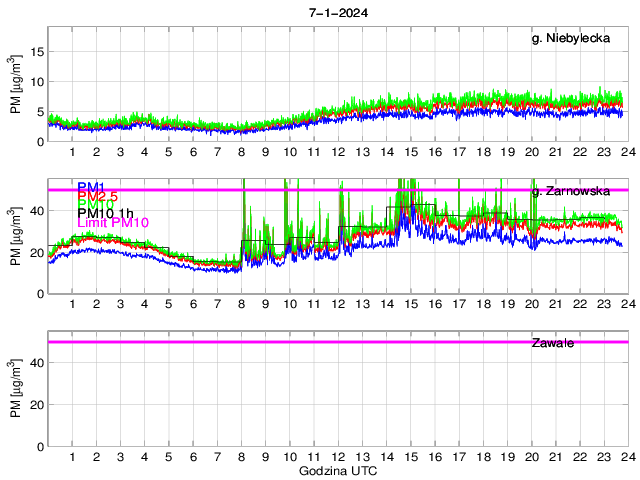This screenshot has width=640, height=480.
Task: Click the PM1 legend entry
Action: (x=91, y=187)
